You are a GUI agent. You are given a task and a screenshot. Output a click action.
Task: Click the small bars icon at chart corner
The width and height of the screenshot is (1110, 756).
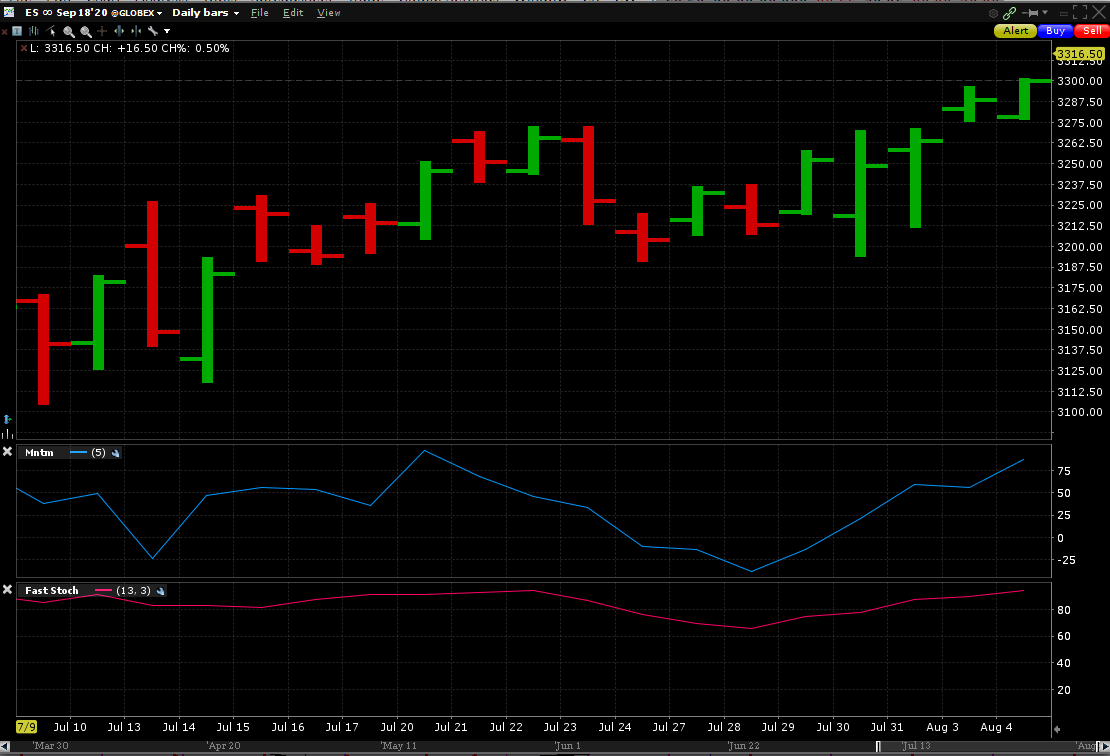(7, 434)
